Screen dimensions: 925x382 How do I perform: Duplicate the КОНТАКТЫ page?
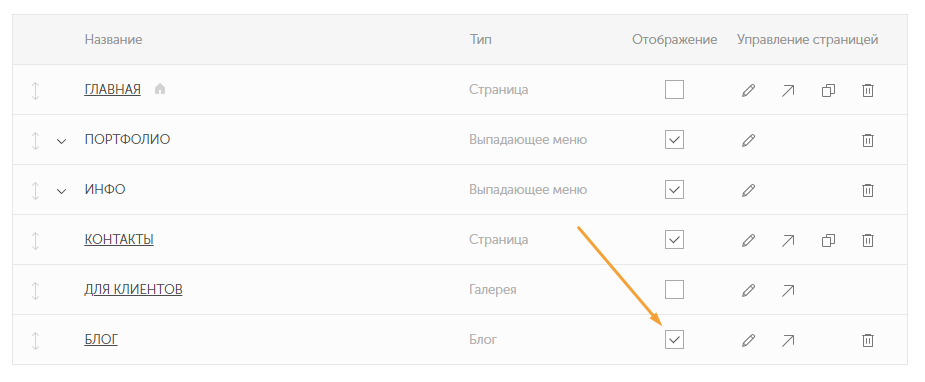(x=828, y=240)
